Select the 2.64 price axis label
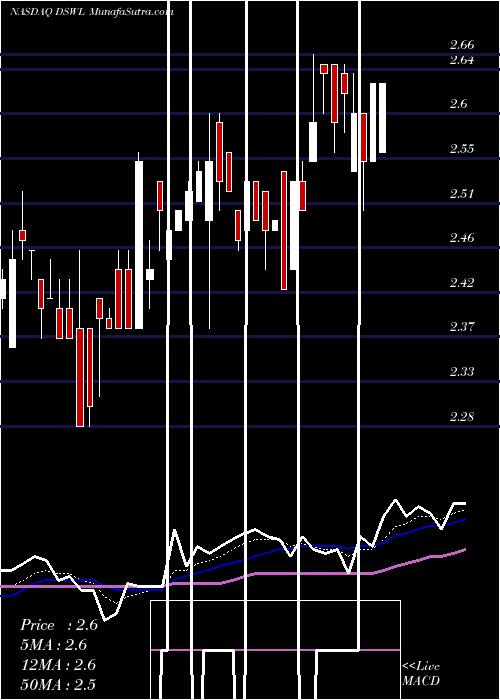This screenshot has width=500, height=700. tap(462, 59)
